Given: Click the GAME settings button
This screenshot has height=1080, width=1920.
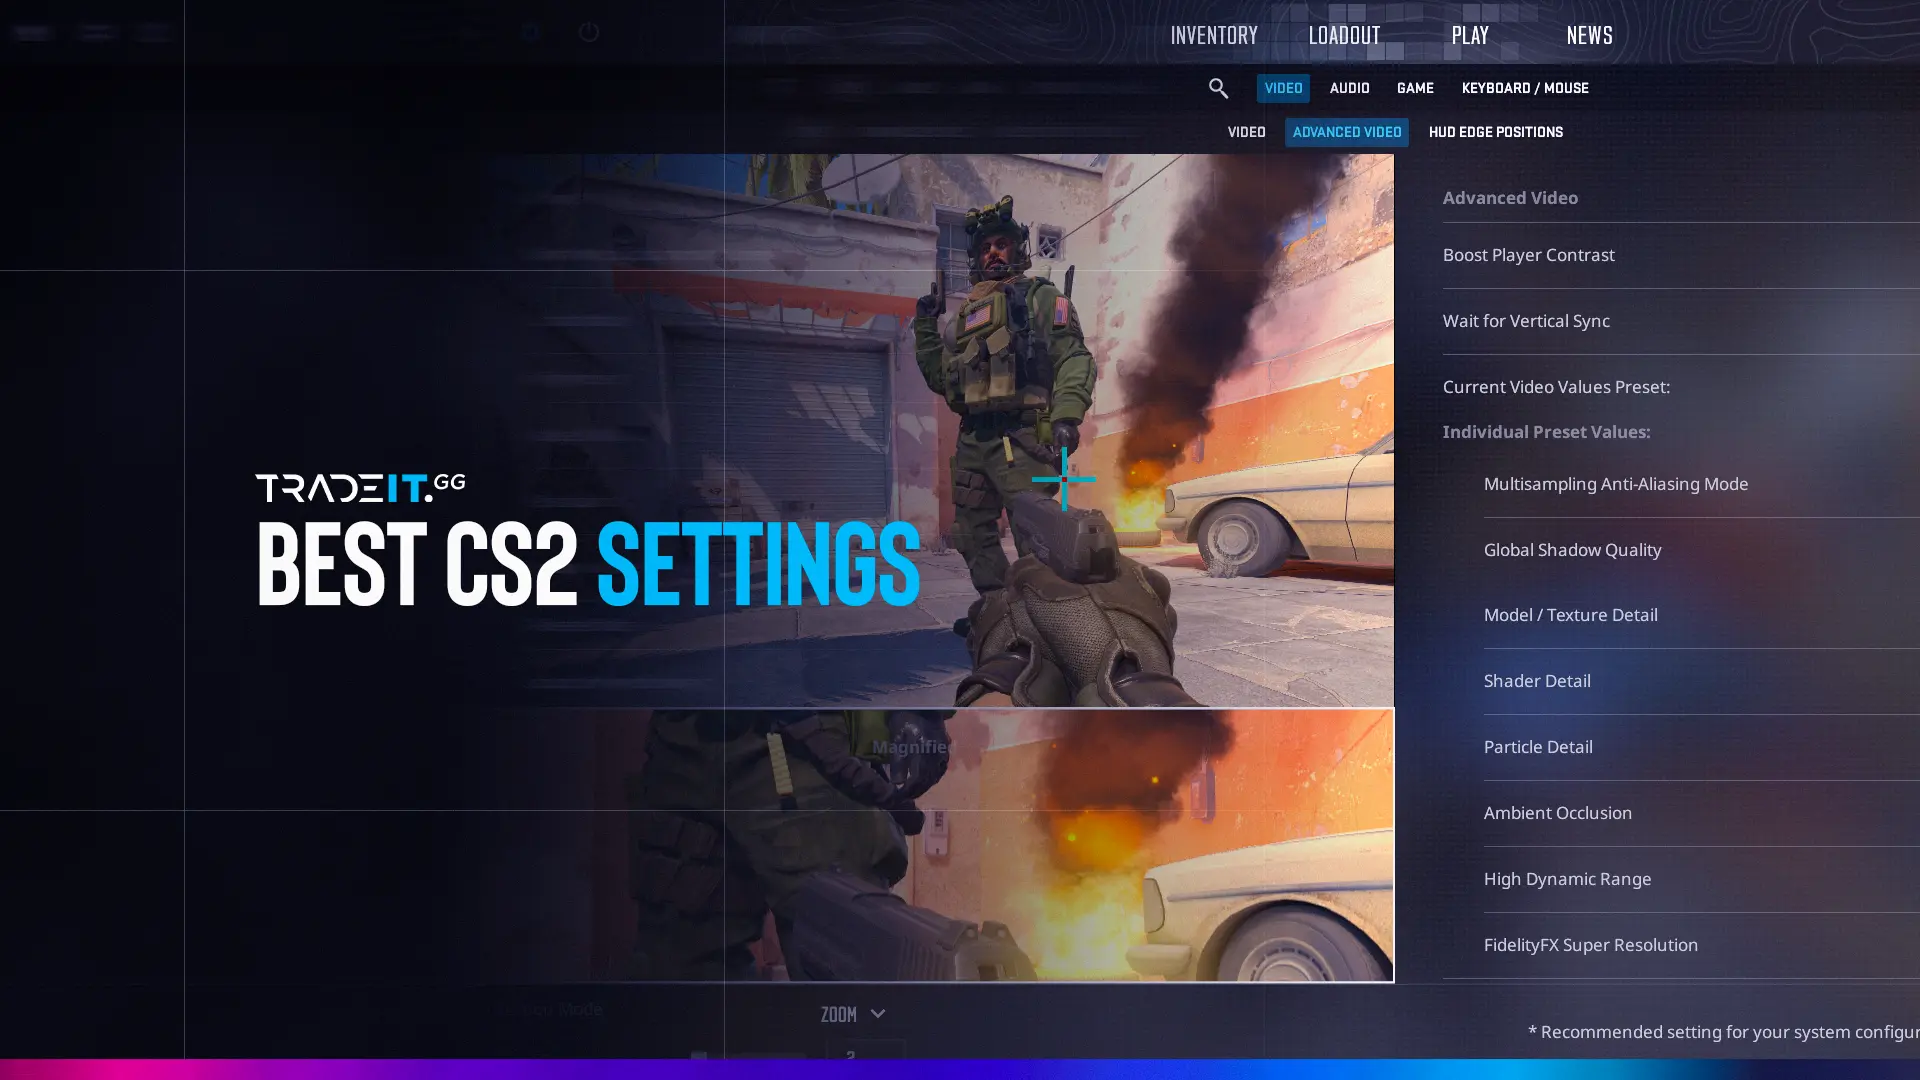Looking at the screenshot, I should click(1415, 88).
